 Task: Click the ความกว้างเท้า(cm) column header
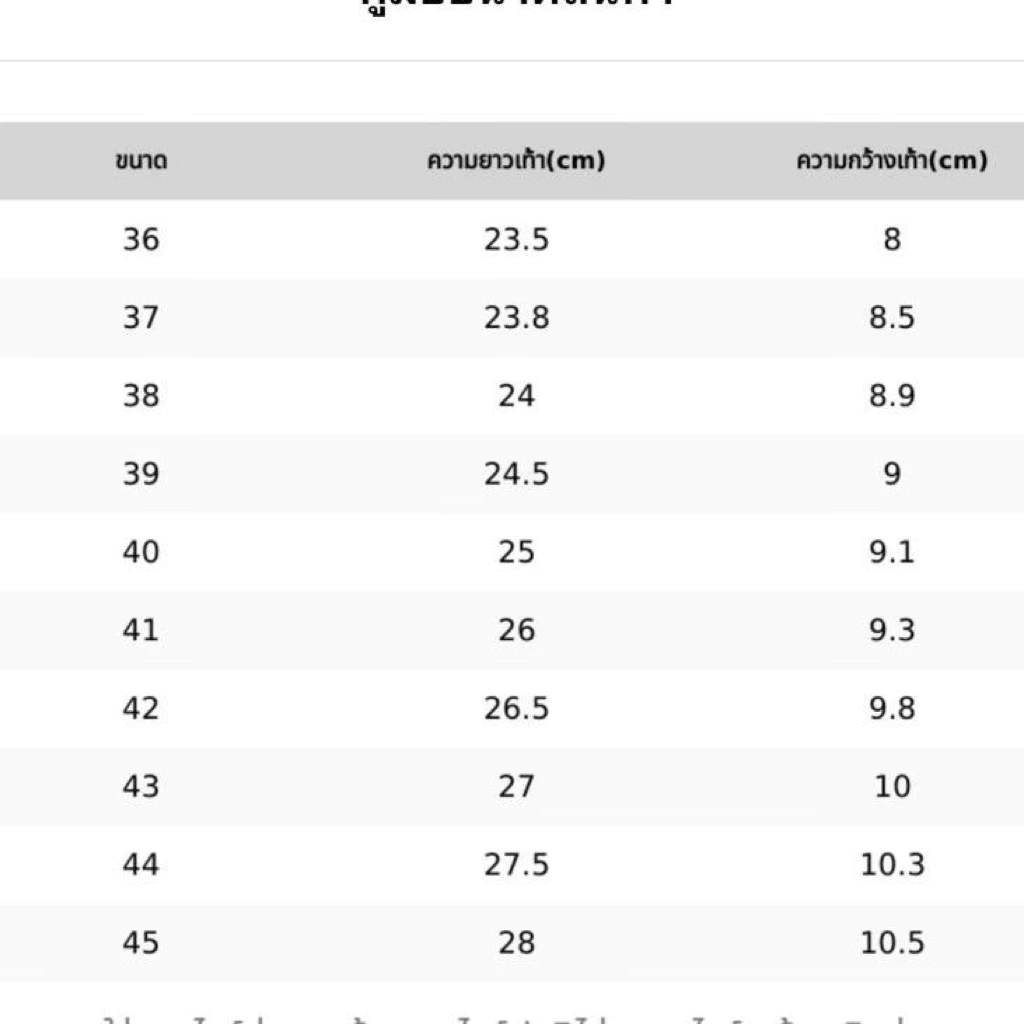(x=891, y=161)
